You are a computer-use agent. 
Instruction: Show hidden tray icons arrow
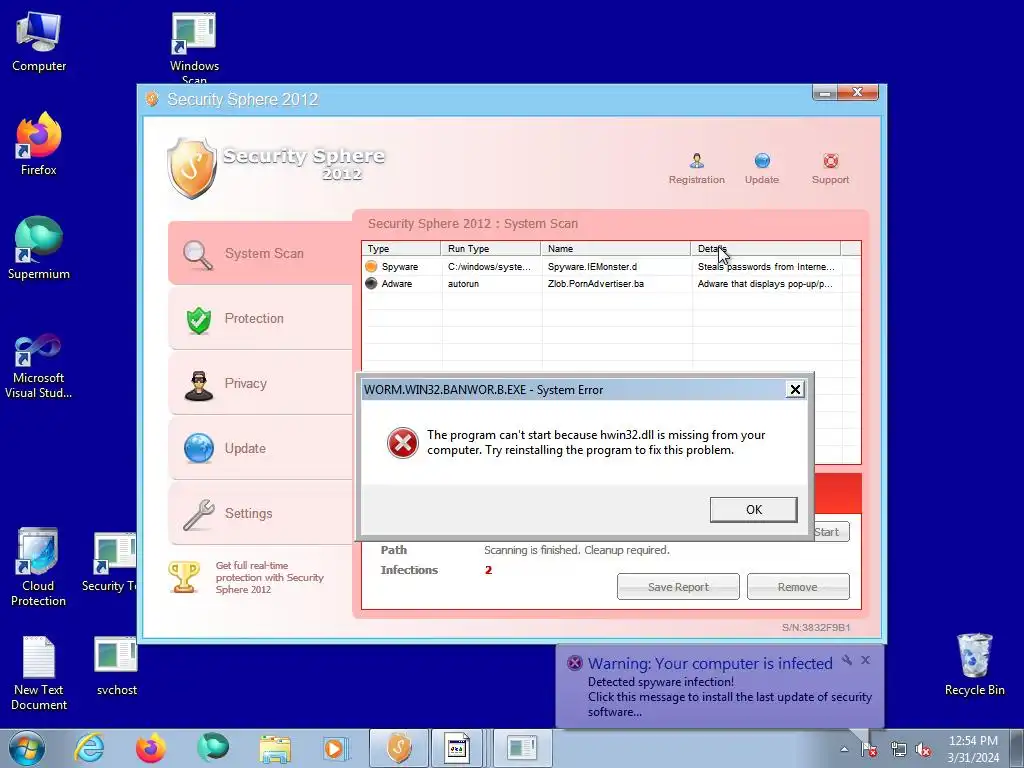click(844, 749)
